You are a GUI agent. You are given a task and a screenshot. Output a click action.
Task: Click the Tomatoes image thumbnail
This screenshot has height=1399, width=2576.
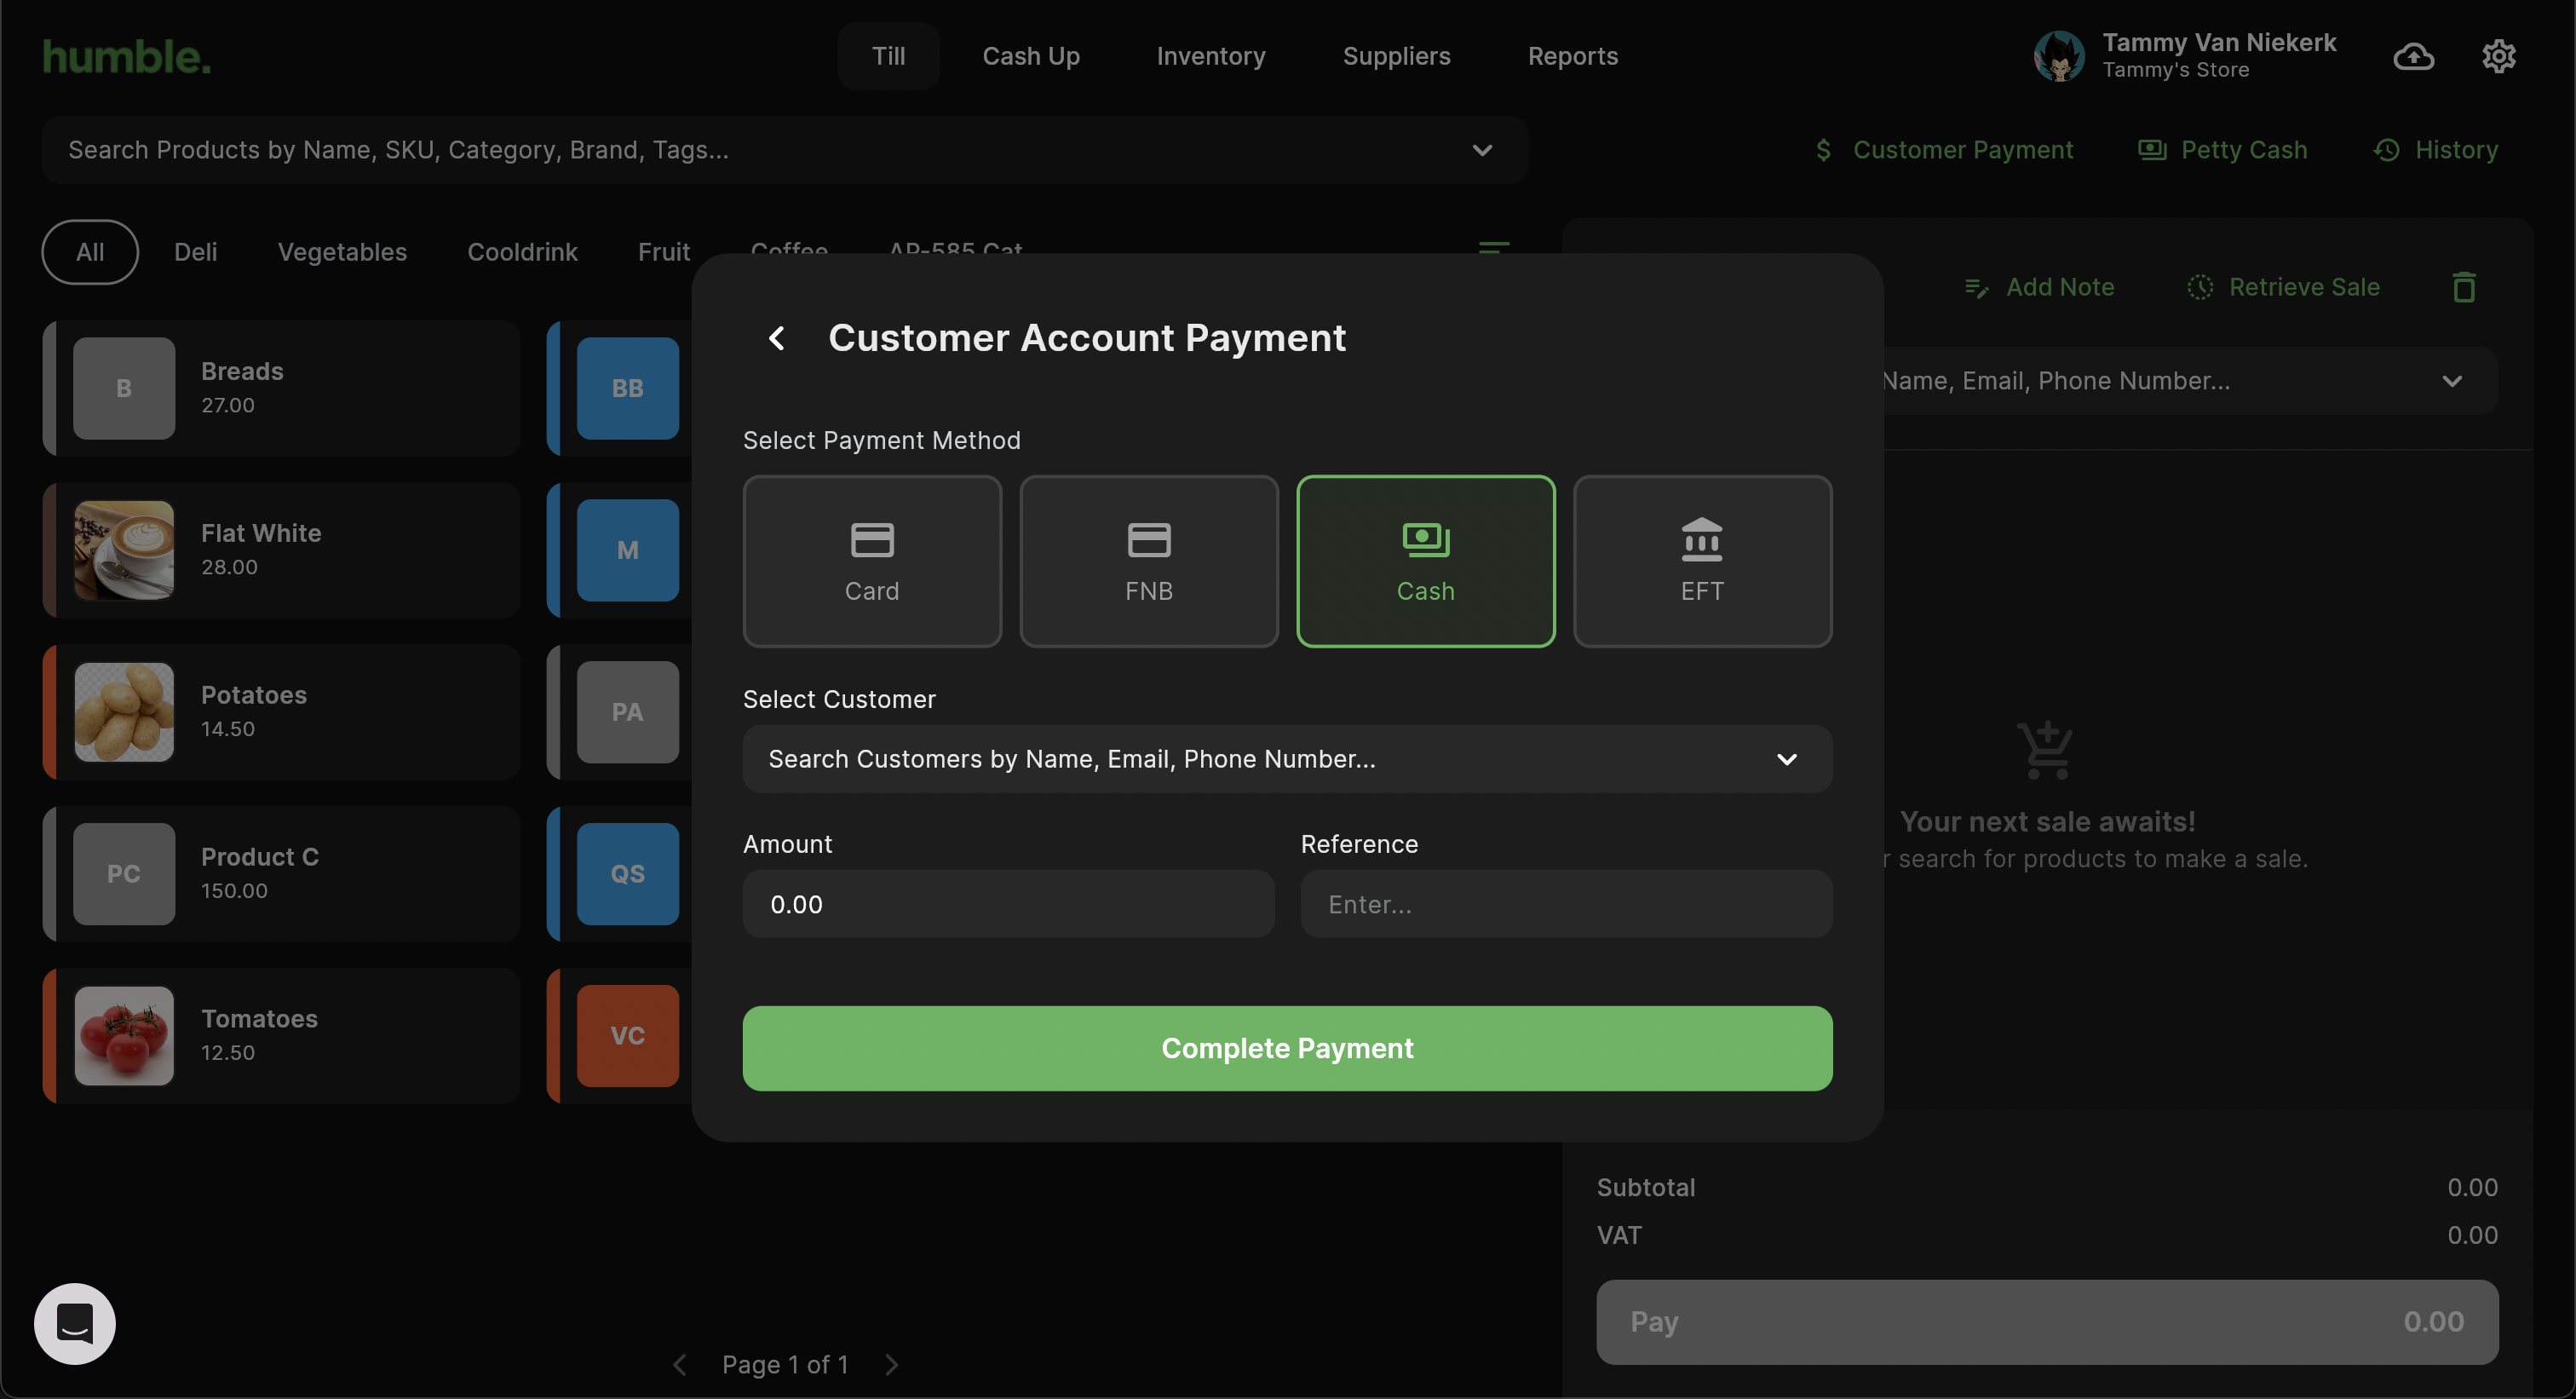click(x=124, y=1036)
